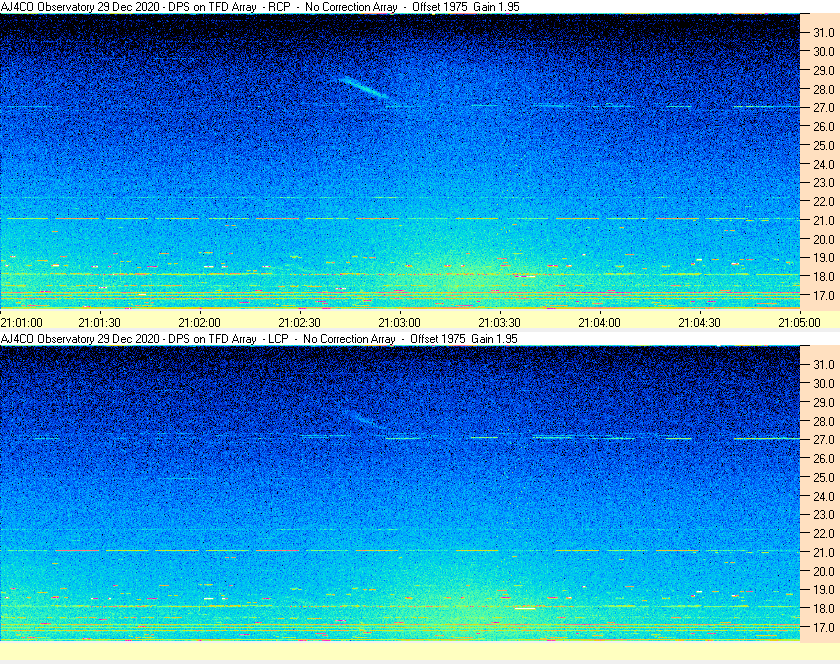Click 24.0 frequency label in LCP panel
This screenshot has height=664, width=840.
pos(824,496)
